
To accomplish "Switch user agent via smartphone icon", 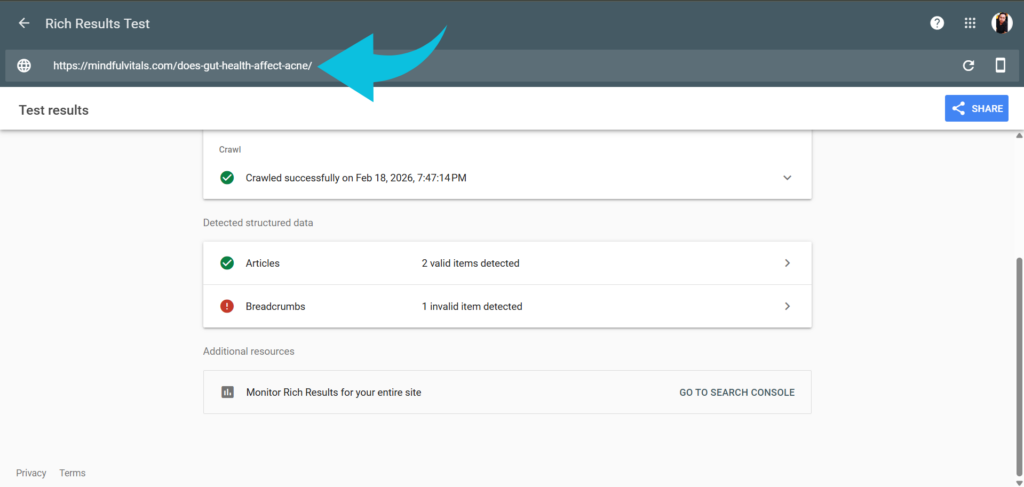I will [1000, 65].
